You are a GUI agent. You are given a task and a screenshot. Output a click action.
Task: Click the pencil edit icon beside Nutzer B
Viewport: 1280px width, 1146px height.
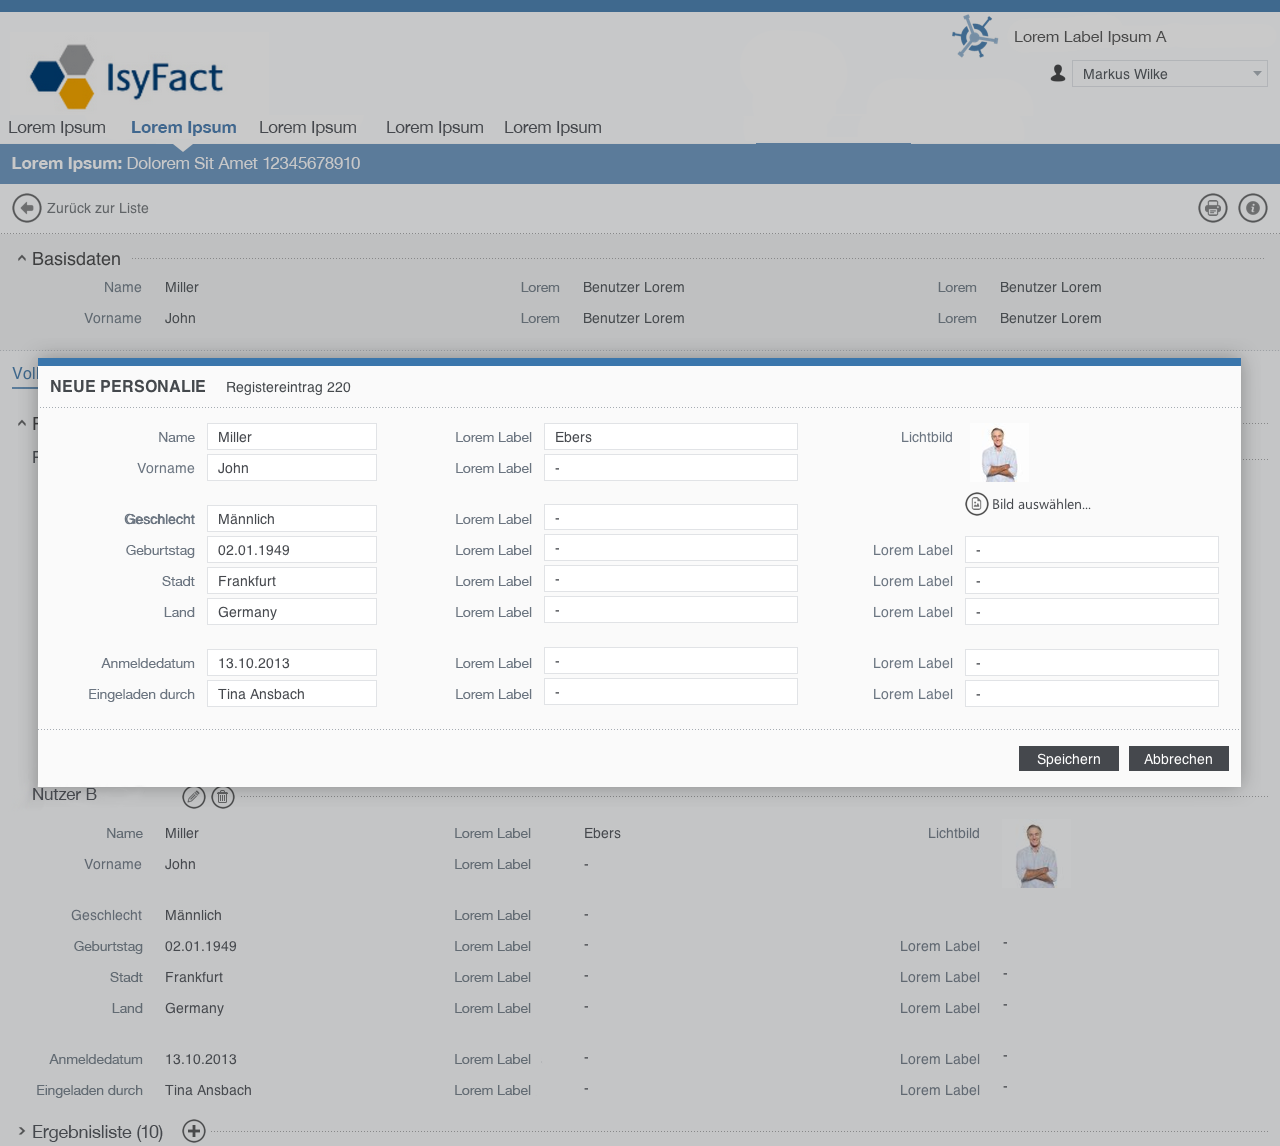coord(194,797)
